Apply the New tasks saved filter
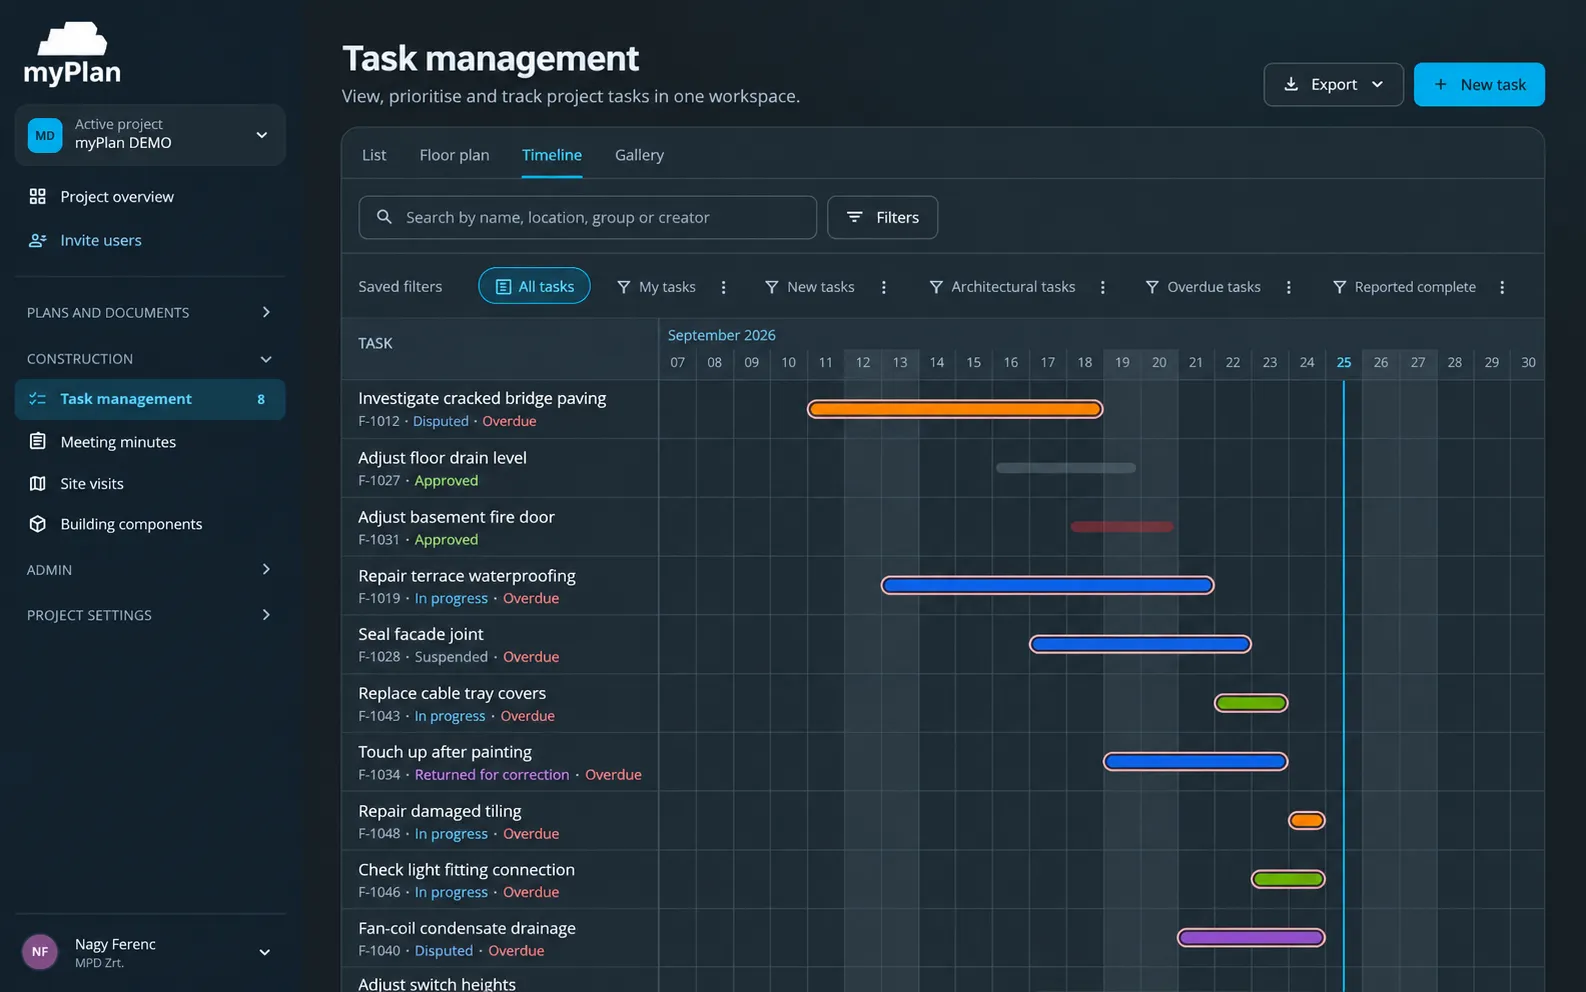This screenshot has width=1586, height=992. click(x=810, y=287)
